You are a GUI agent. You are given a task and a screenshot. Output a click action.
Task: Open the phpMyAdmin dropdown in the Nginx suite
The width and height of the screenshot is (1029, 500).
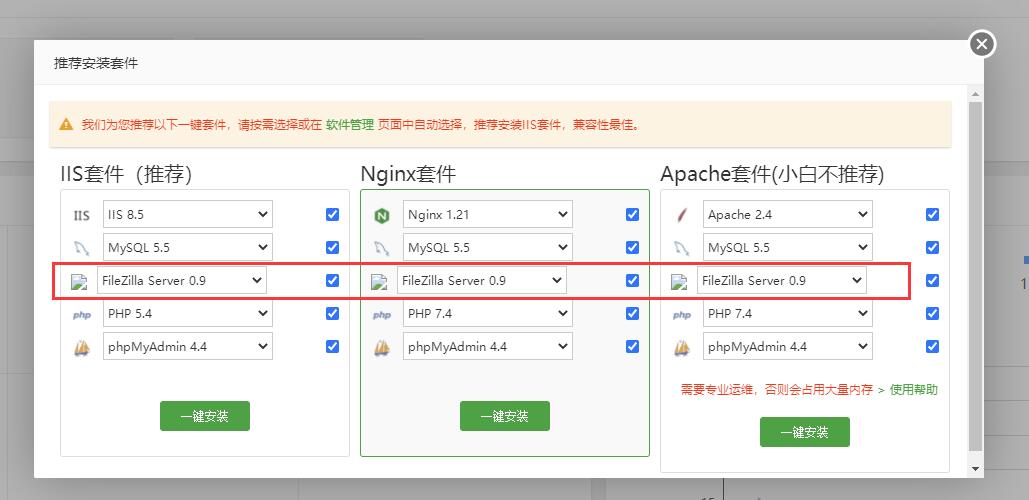coord(488,346)
